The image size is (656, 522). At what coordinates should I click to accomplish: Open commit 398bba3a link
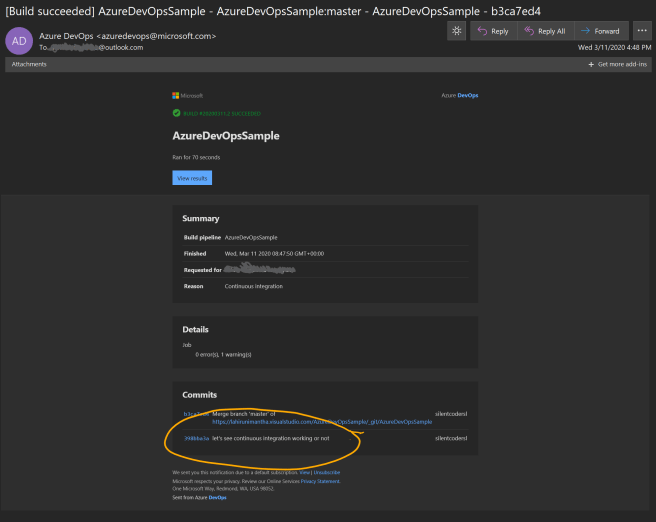click(196, 438)
